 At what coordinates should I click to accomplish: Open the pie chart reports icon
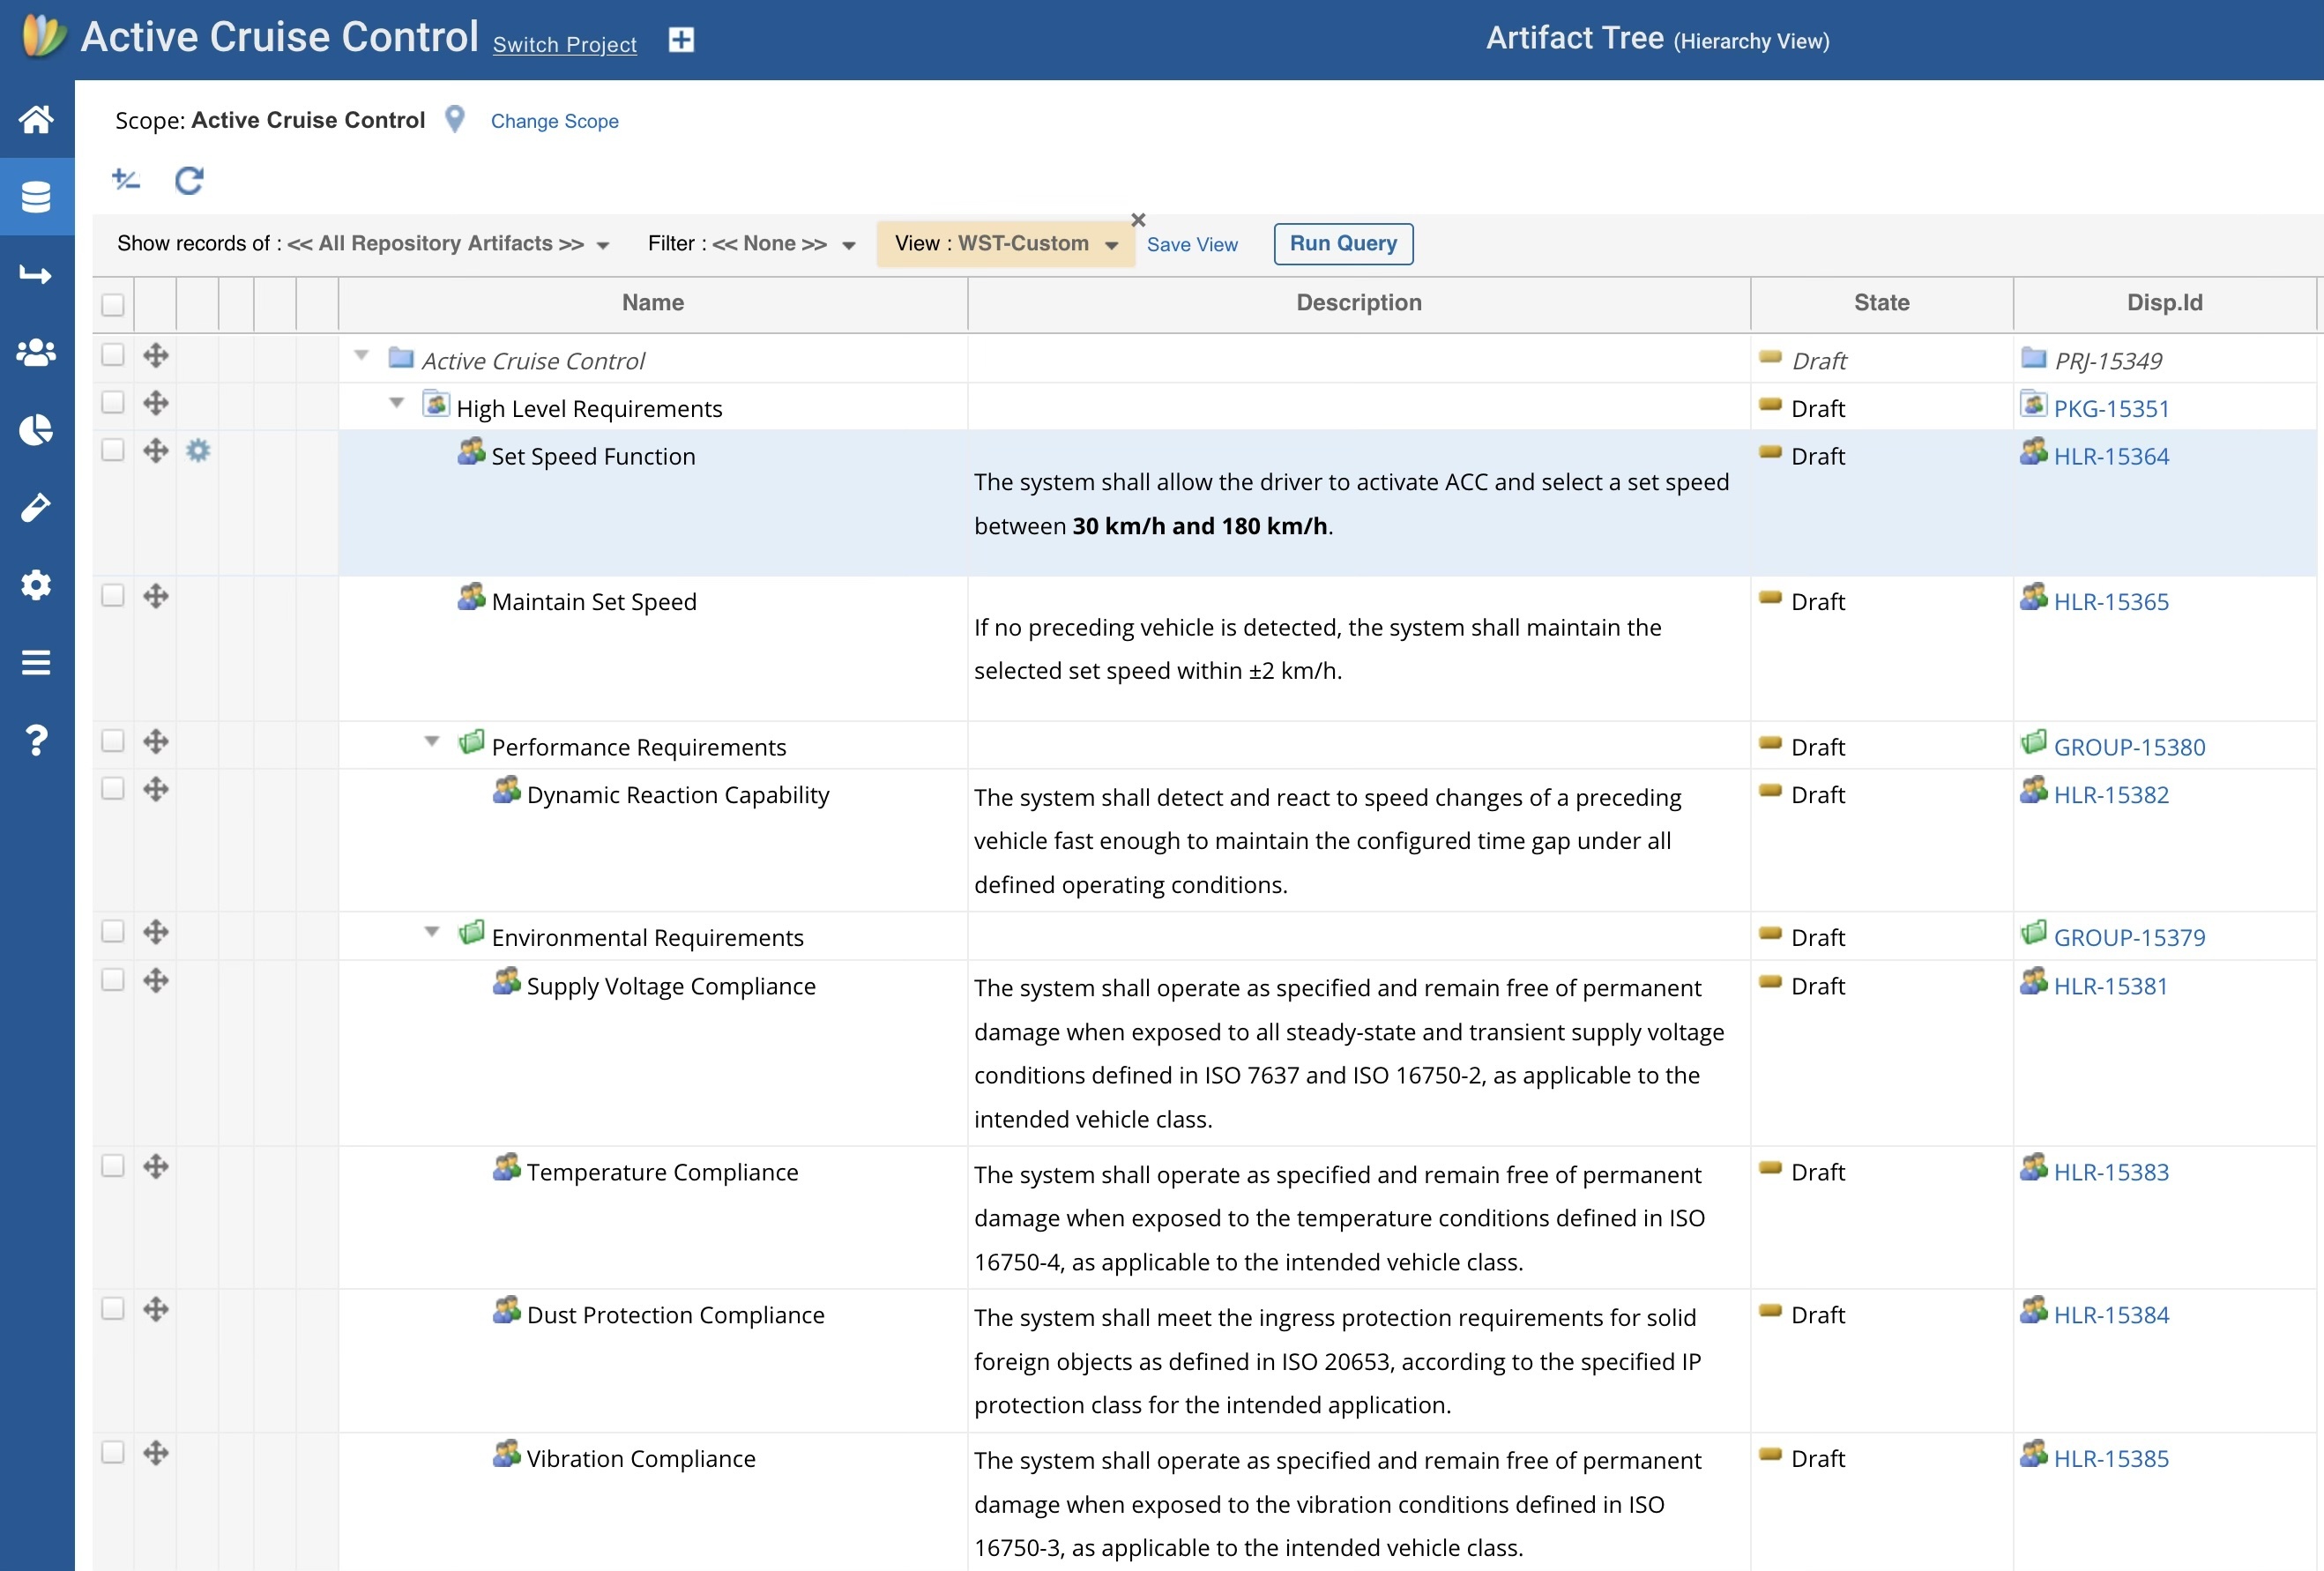36,430
